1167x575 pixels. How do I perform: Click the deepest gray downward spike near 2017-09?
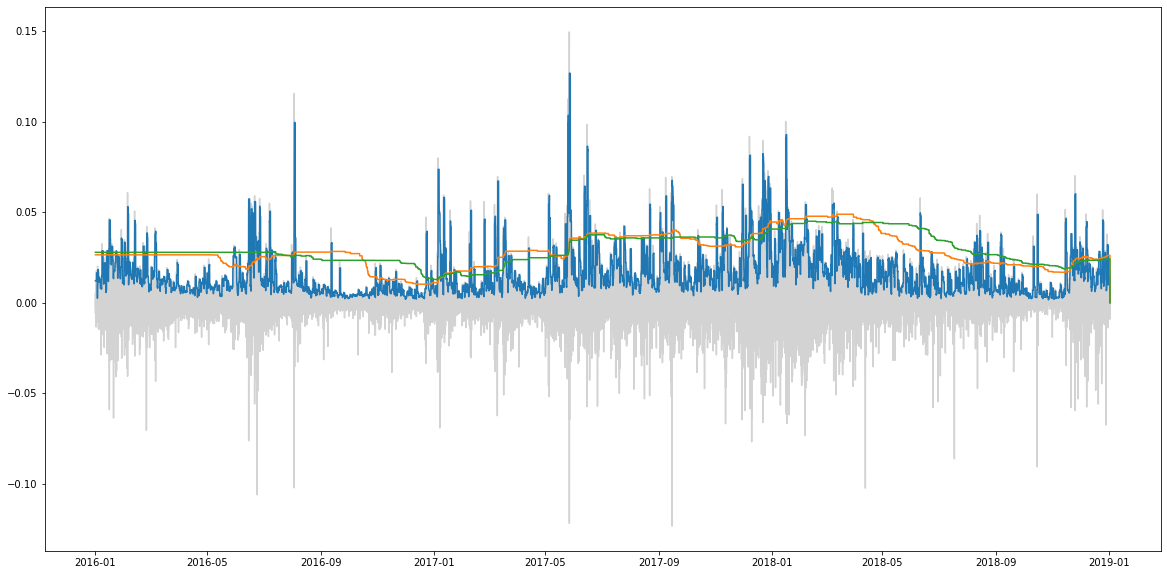(672, 525)
